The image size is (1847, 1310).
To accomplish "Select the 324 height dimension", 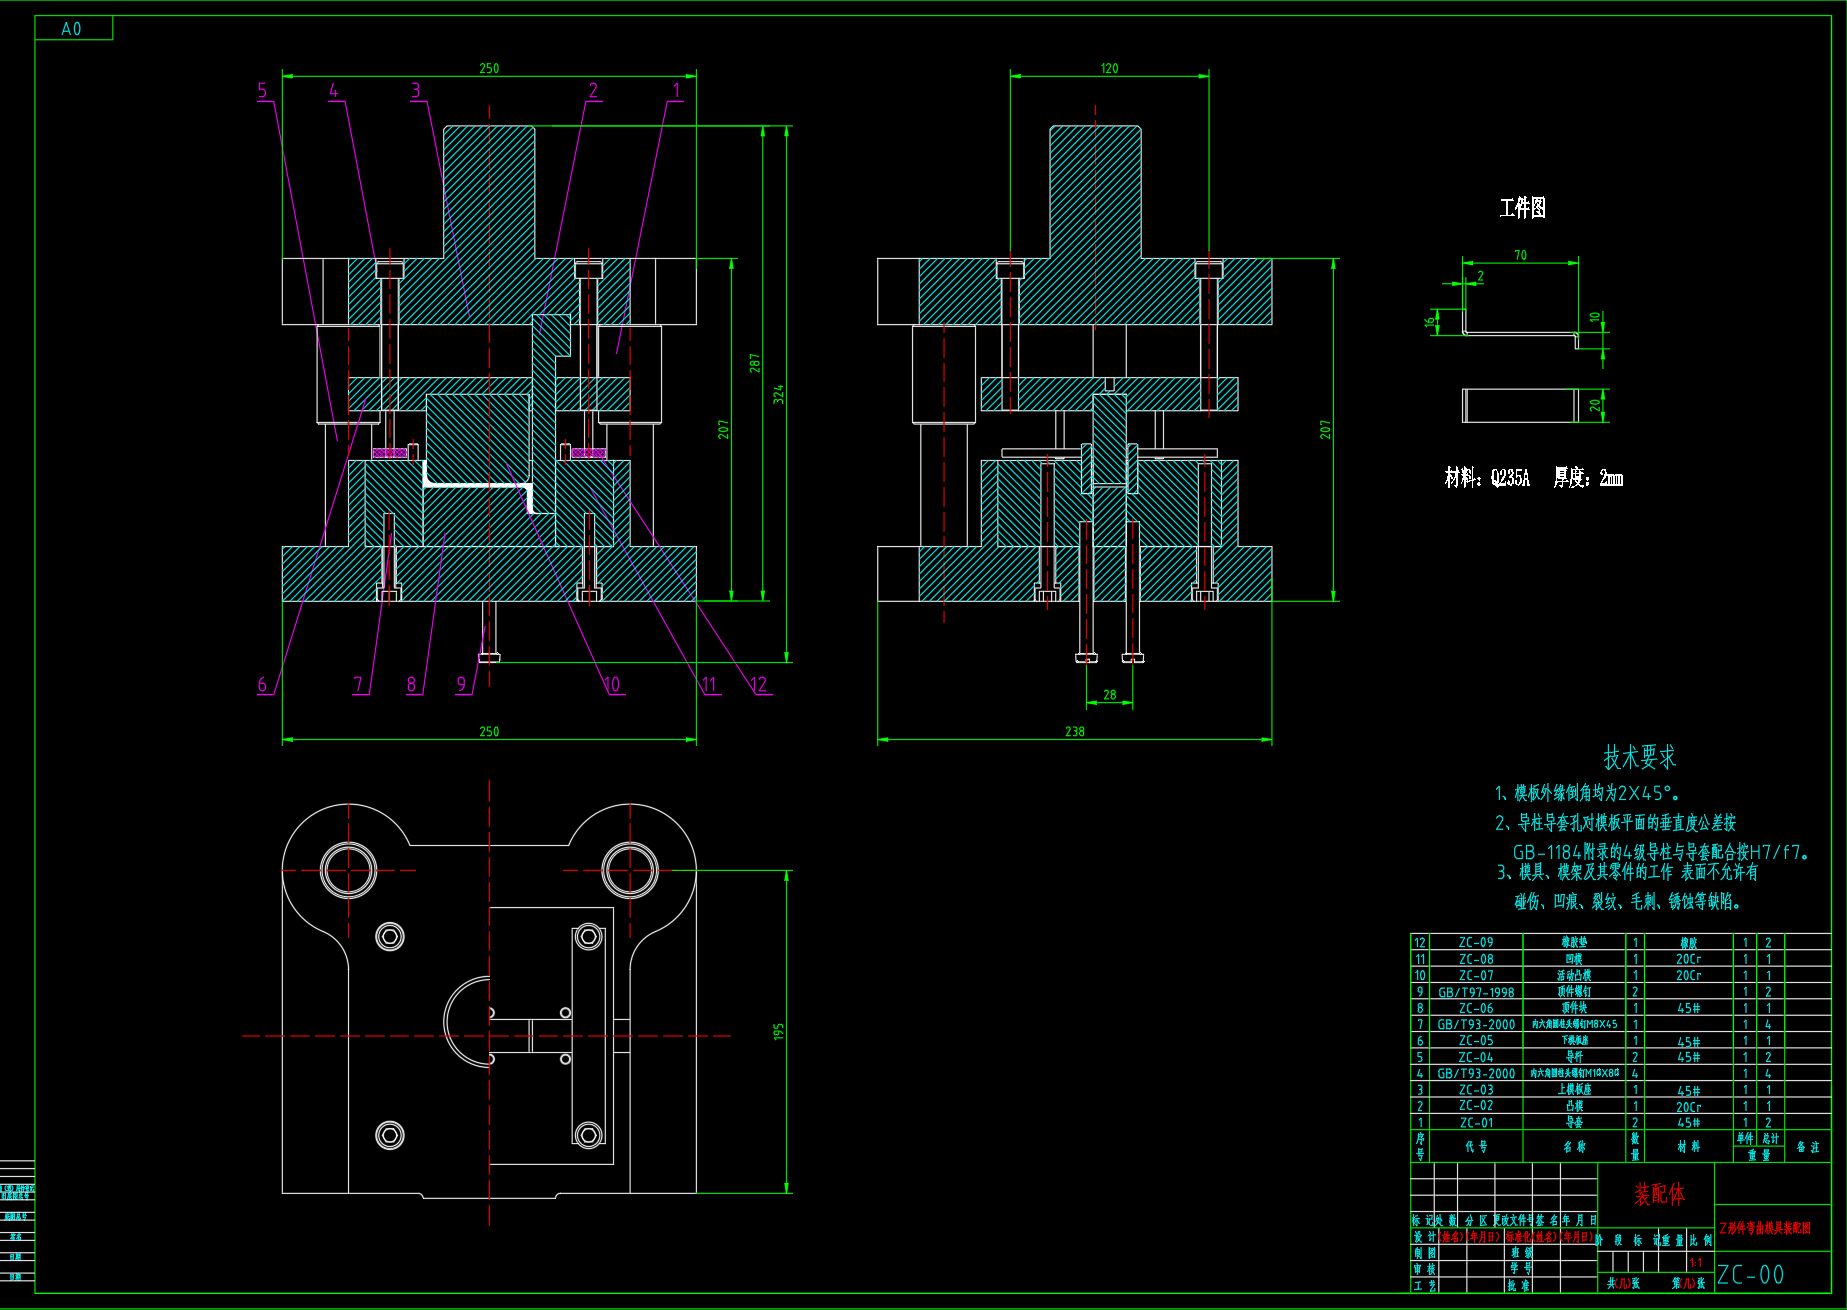I will (x=779, y=394).
